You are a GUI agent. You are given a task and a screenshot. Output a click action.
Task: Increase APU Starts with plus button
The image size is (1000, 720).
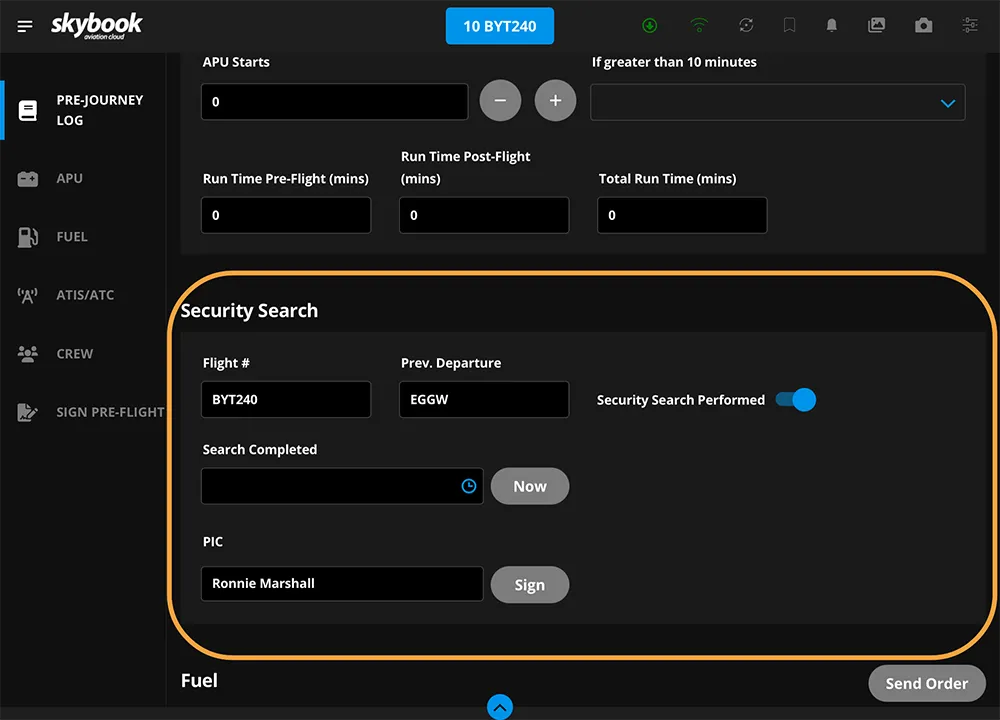555,101
